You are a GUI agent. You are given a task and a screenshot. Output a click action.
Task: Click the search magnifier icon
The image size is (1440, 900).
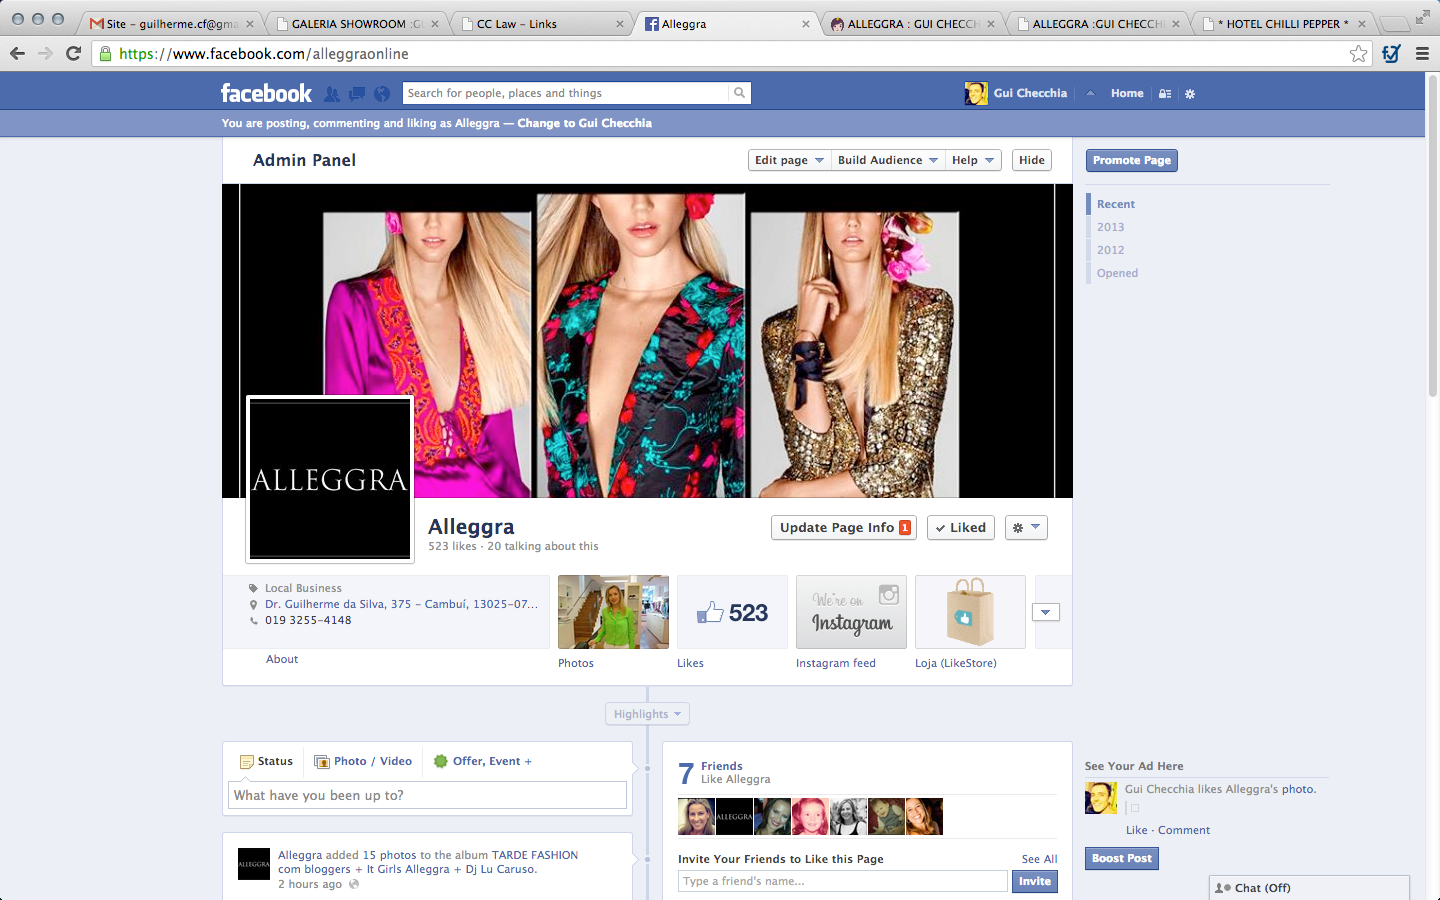point(739,93)
